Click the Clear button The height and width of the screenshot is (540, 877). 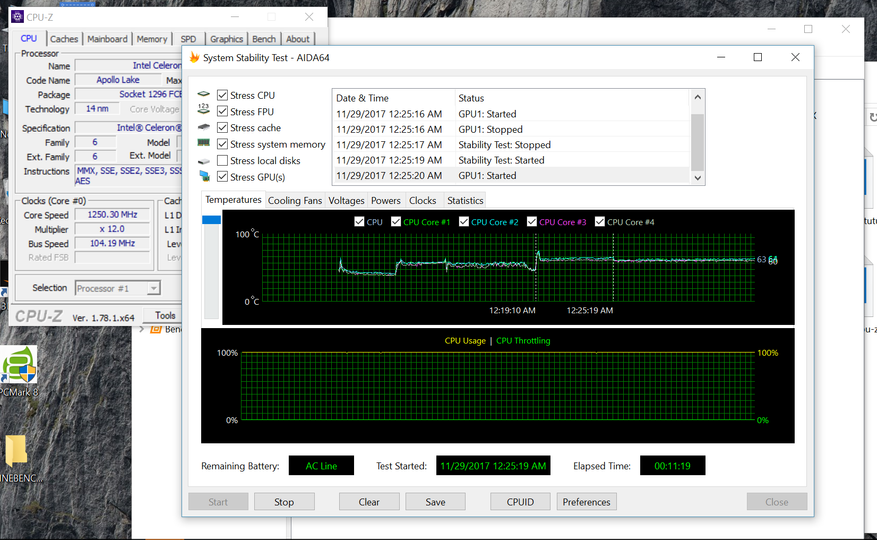click(369, 502)
